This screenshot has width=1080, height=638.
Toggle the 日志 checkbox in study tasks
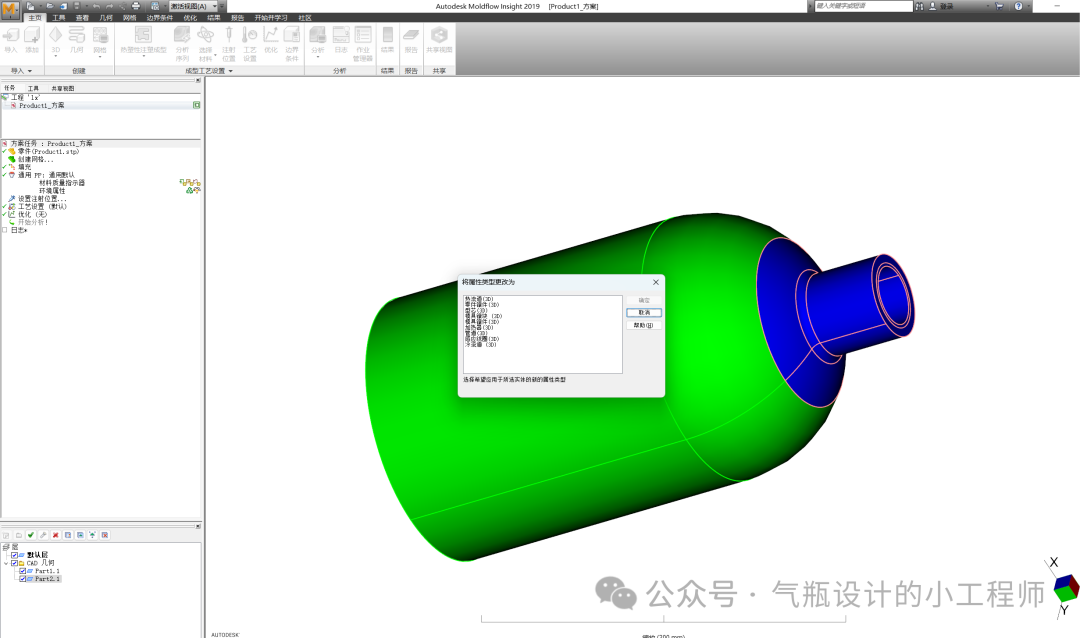[5, 230]
